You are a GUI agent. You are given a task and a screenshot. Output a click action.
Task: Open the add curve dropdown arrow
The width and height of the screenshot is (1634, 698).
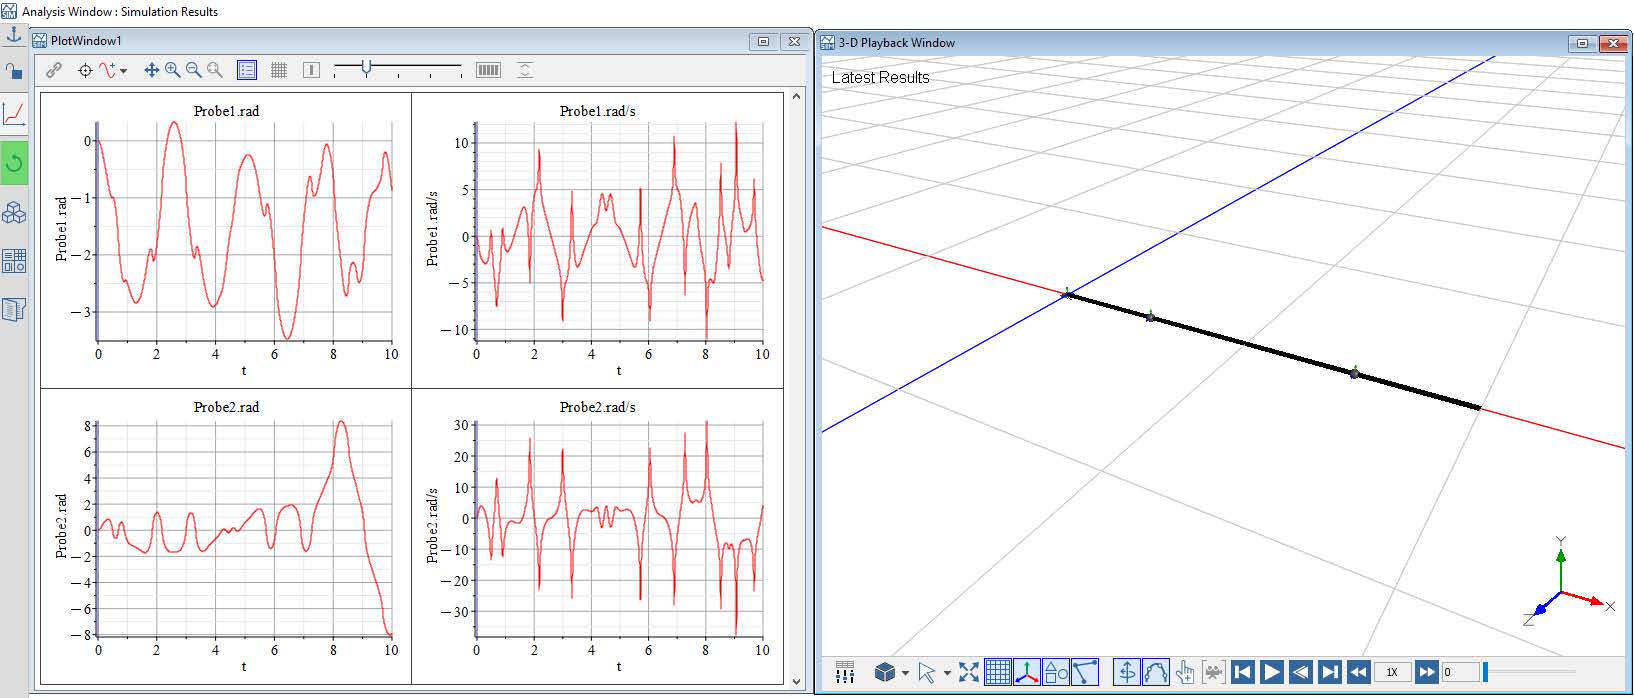pyautogui.click(x=123, y=71)
